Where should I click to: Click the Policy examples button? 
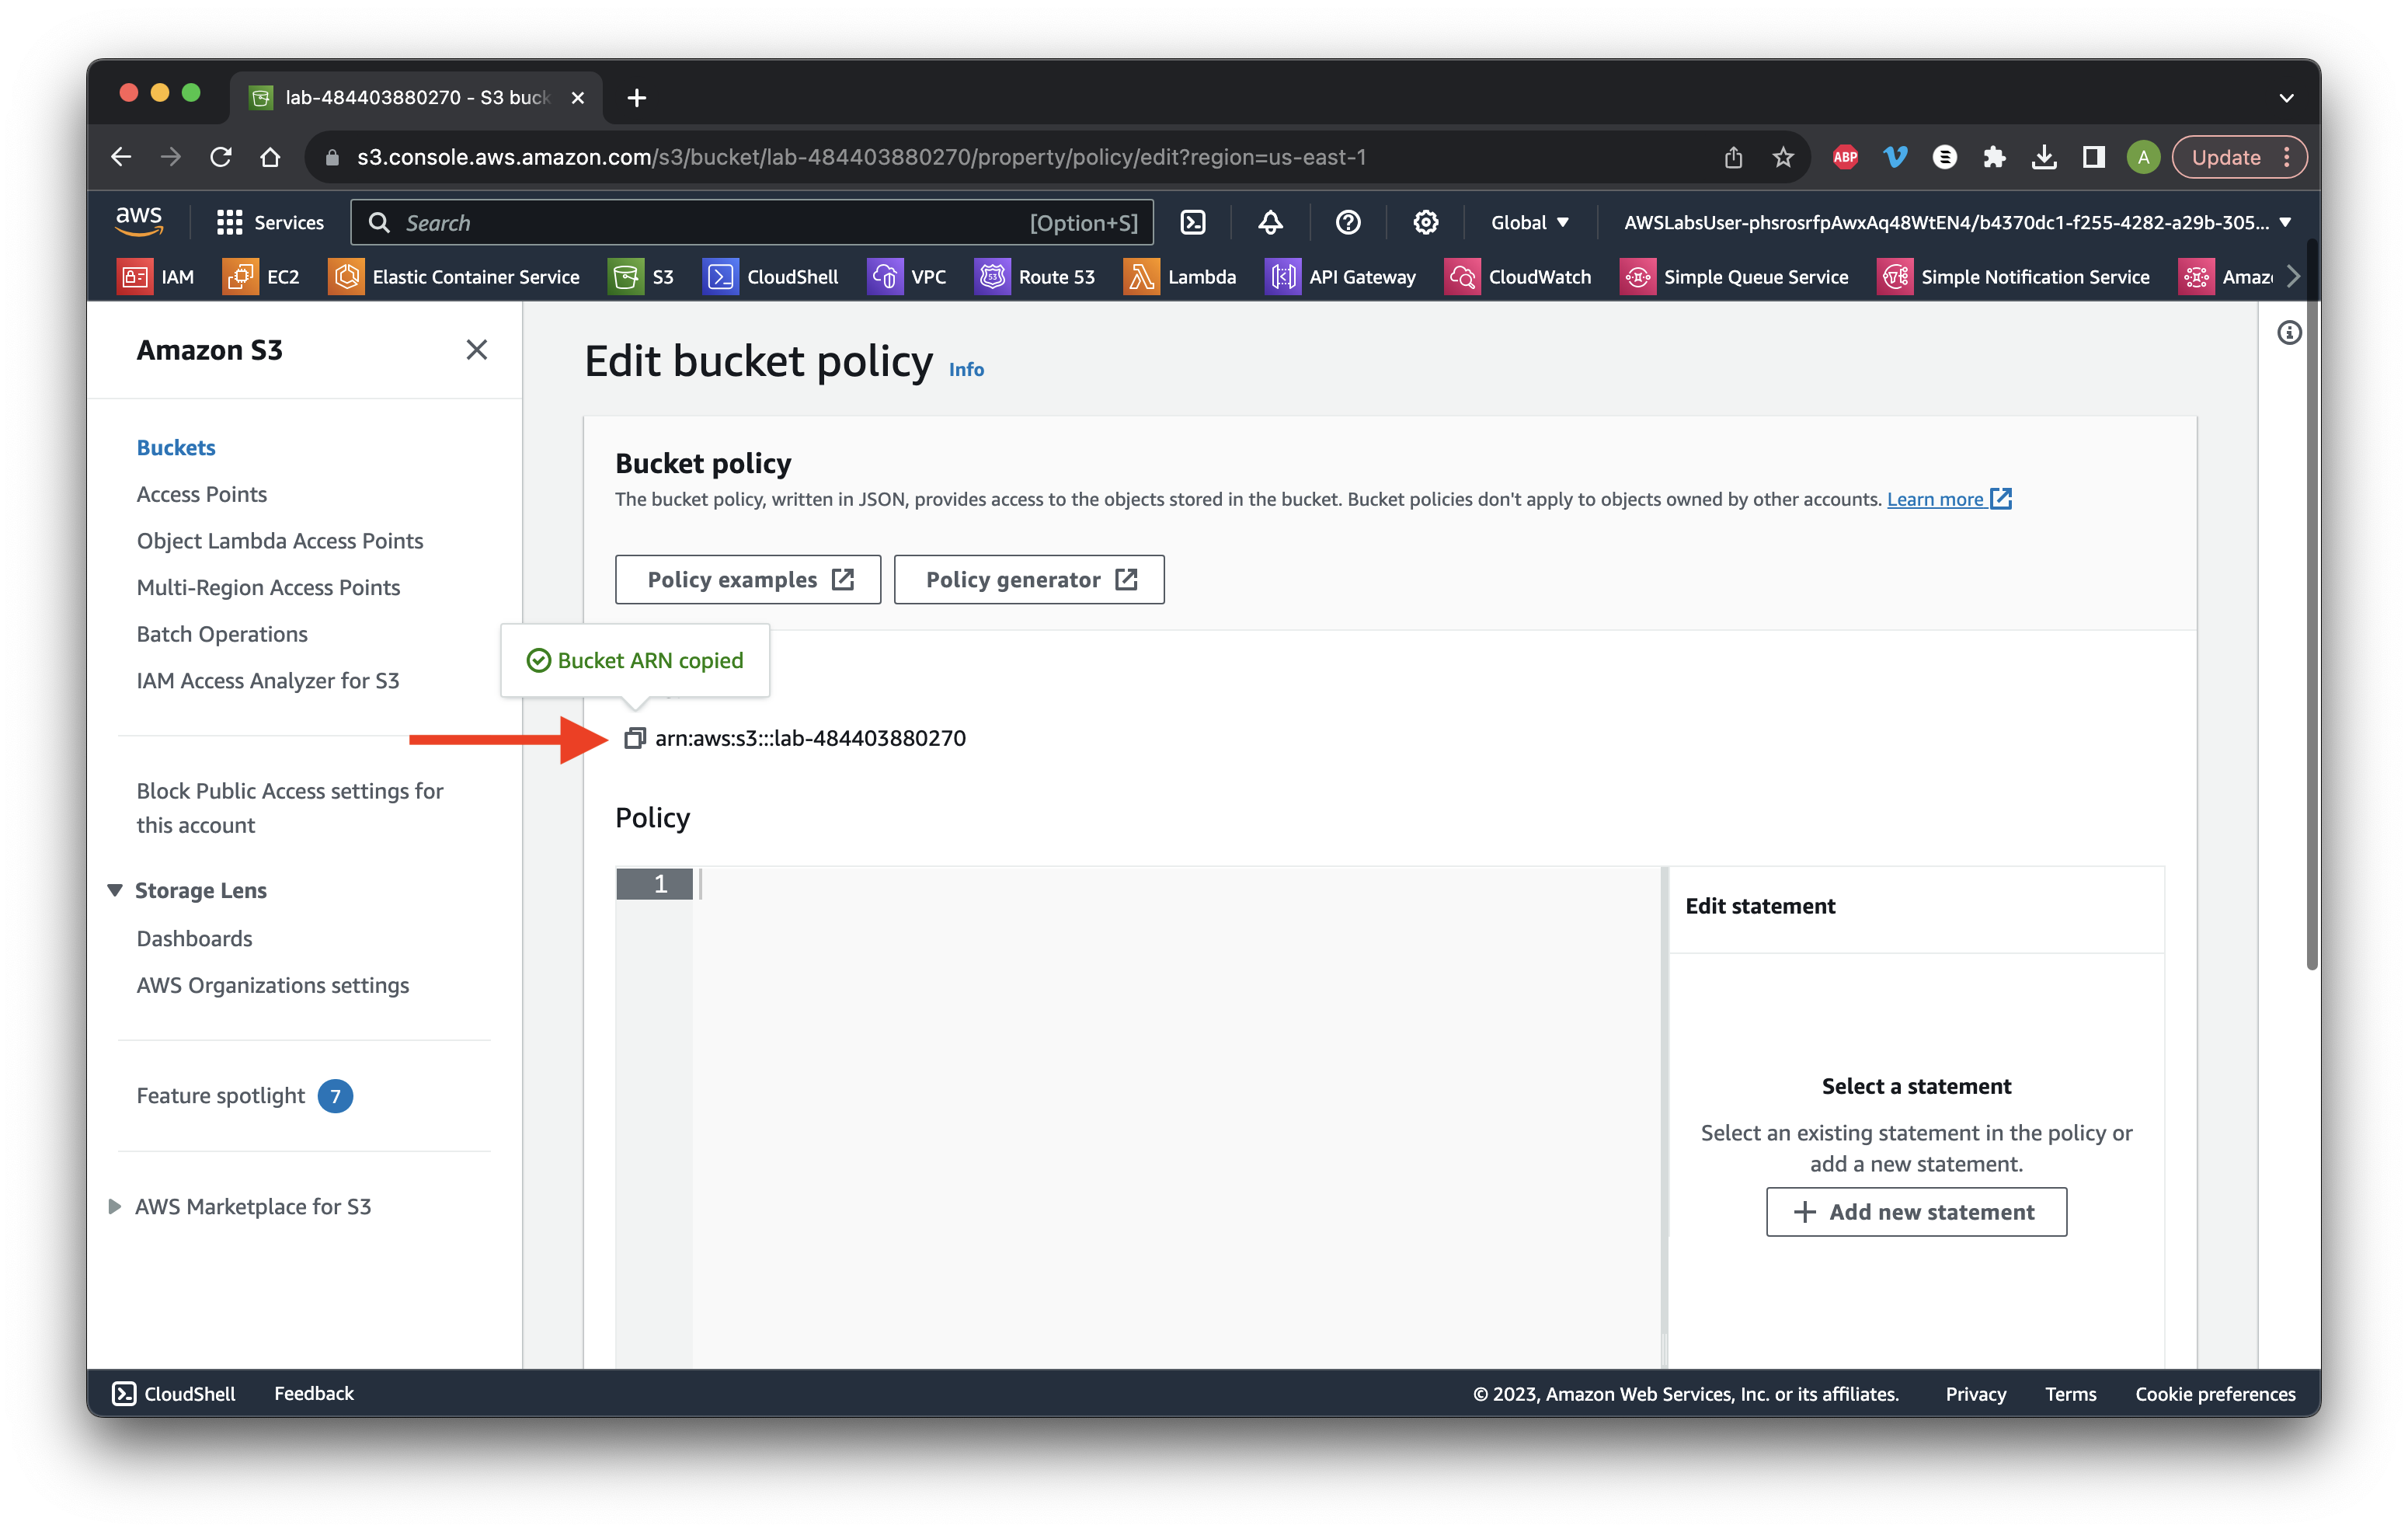748,579
